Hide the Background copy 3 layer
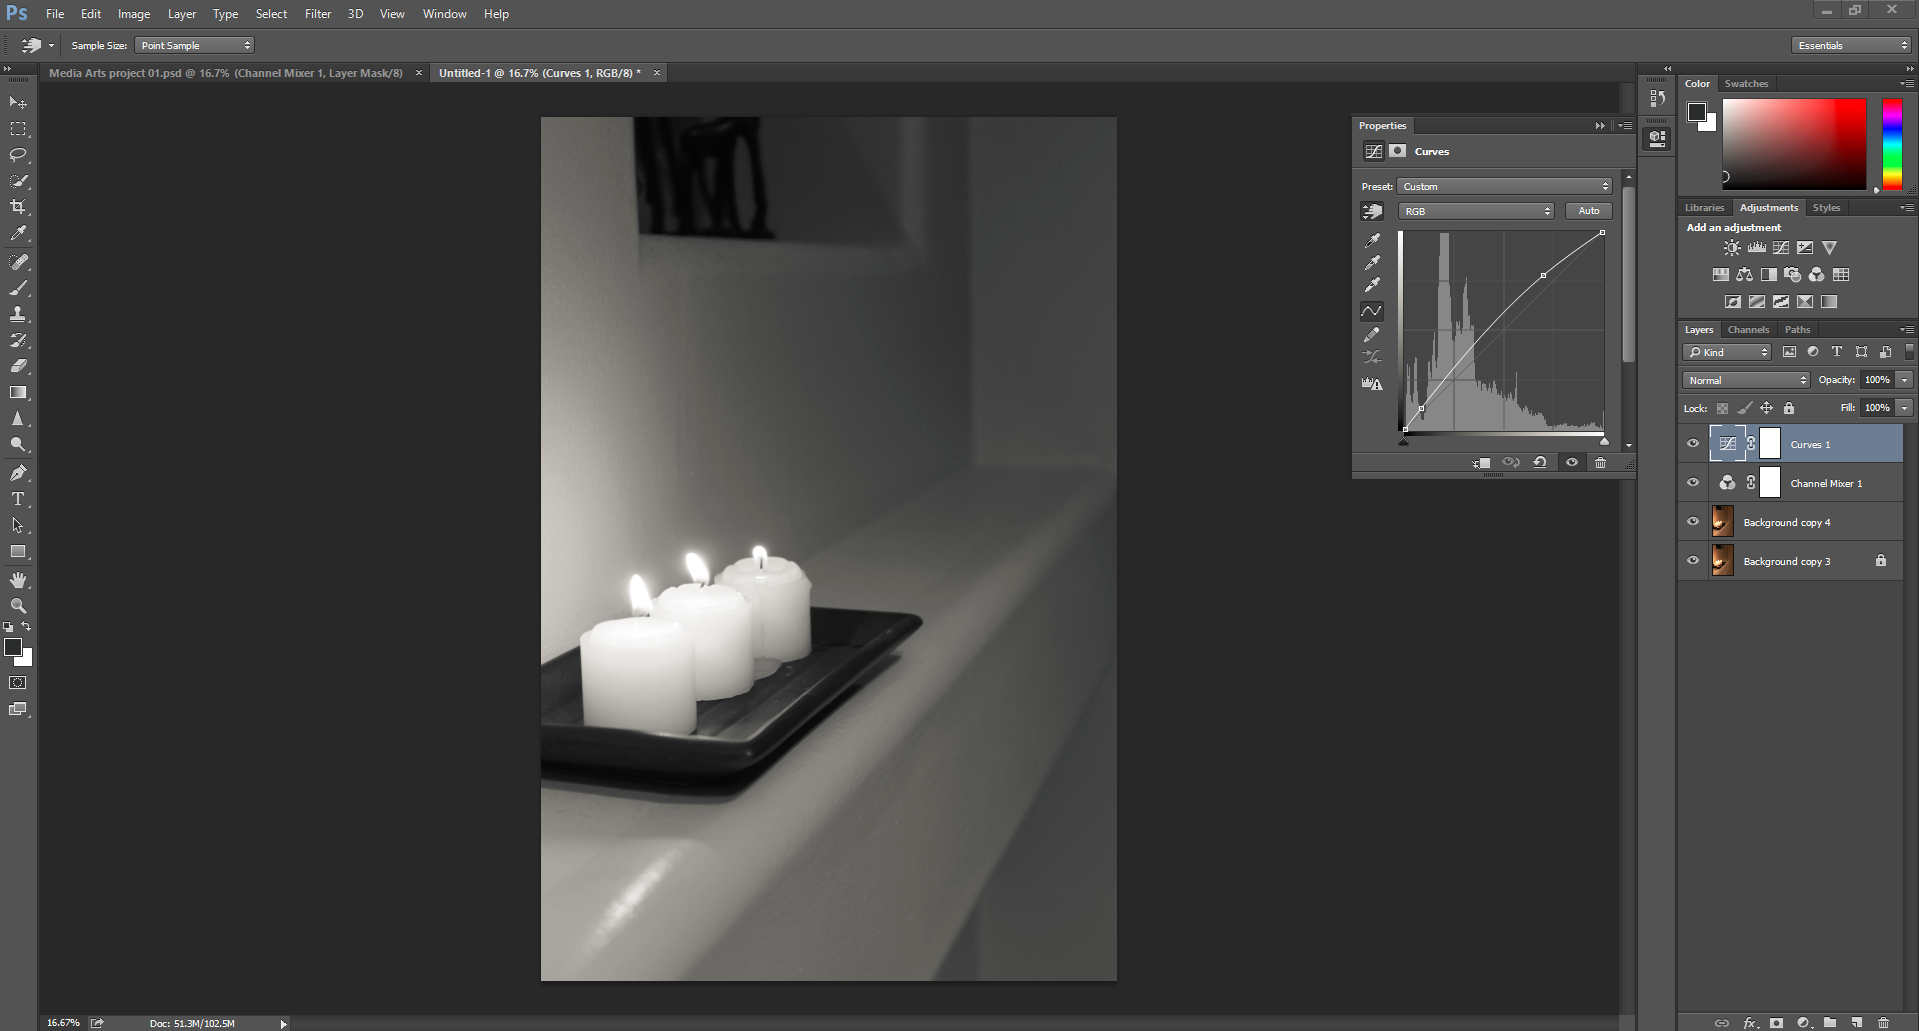 [1693, 561]
